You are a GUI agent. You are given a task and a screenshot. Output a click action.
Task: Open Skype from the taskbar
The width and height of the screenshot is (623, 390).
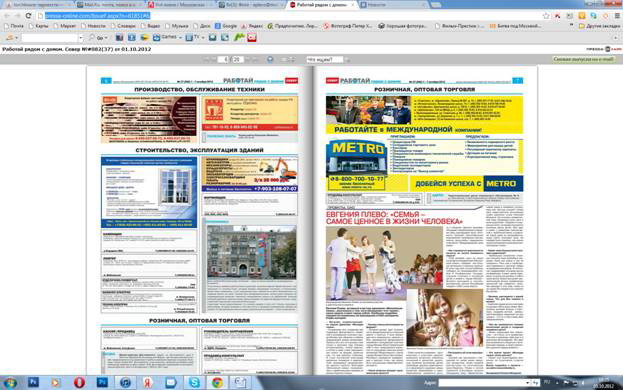(x=194, y=382)
